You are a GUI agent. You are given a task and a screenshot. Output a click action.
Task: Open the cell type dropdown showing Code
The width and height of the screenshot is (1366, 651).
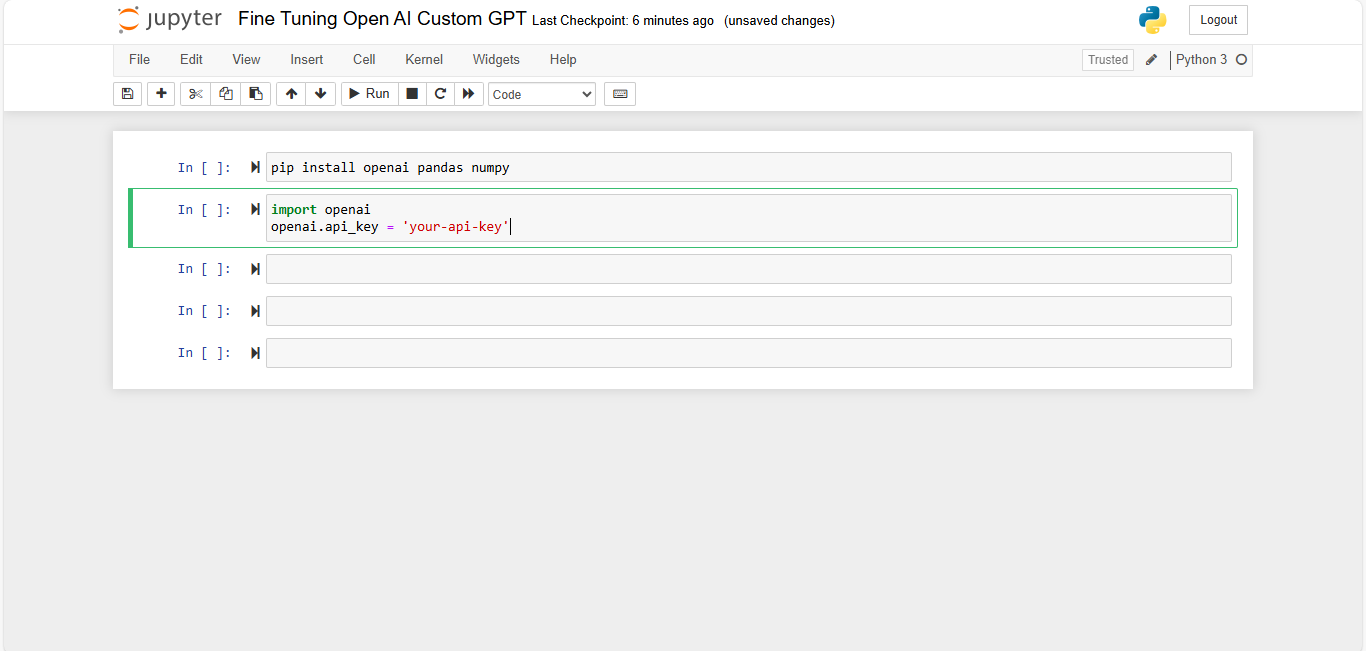coord(541,93)
